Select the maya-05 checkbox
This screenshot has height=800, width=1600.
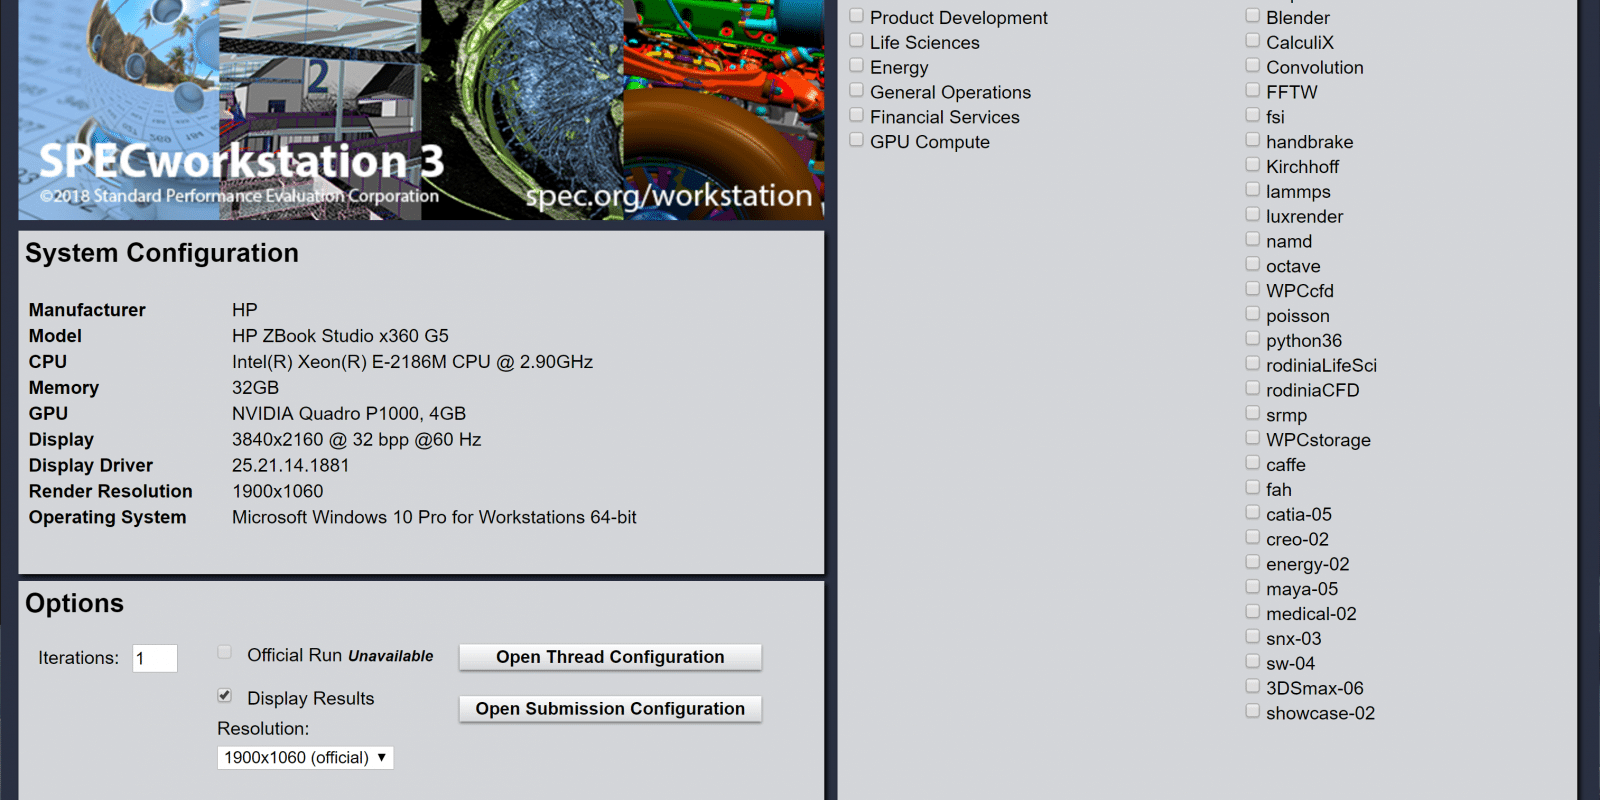(1253, 587)
